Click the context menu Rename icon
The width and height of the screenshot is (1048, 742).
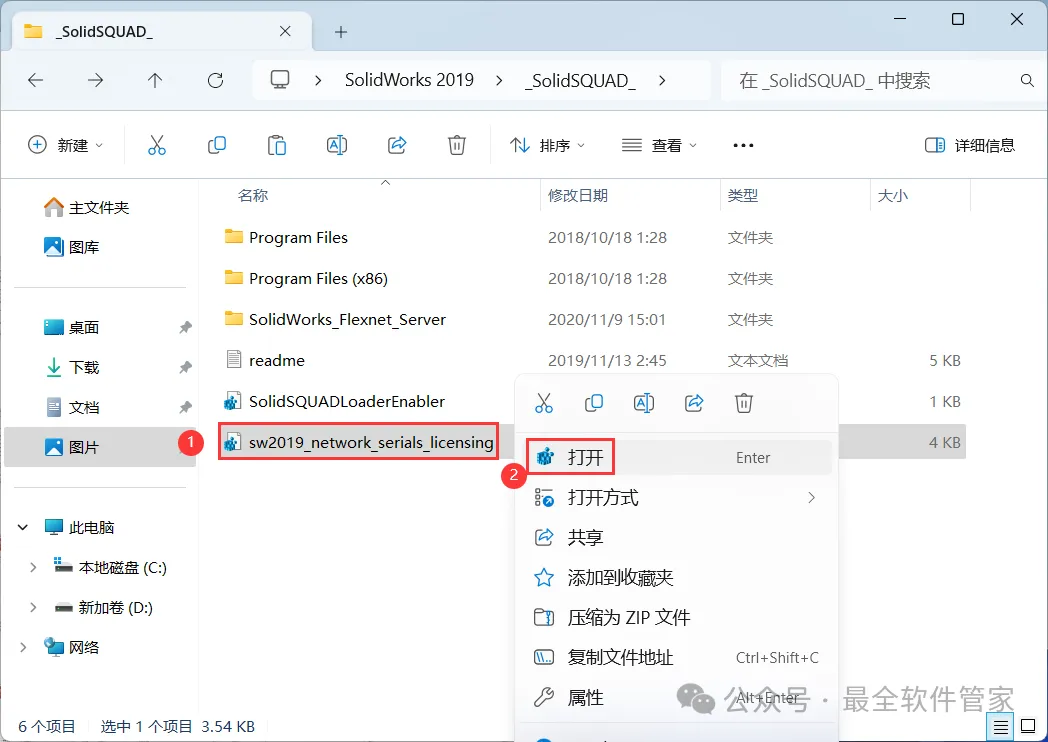644,403
